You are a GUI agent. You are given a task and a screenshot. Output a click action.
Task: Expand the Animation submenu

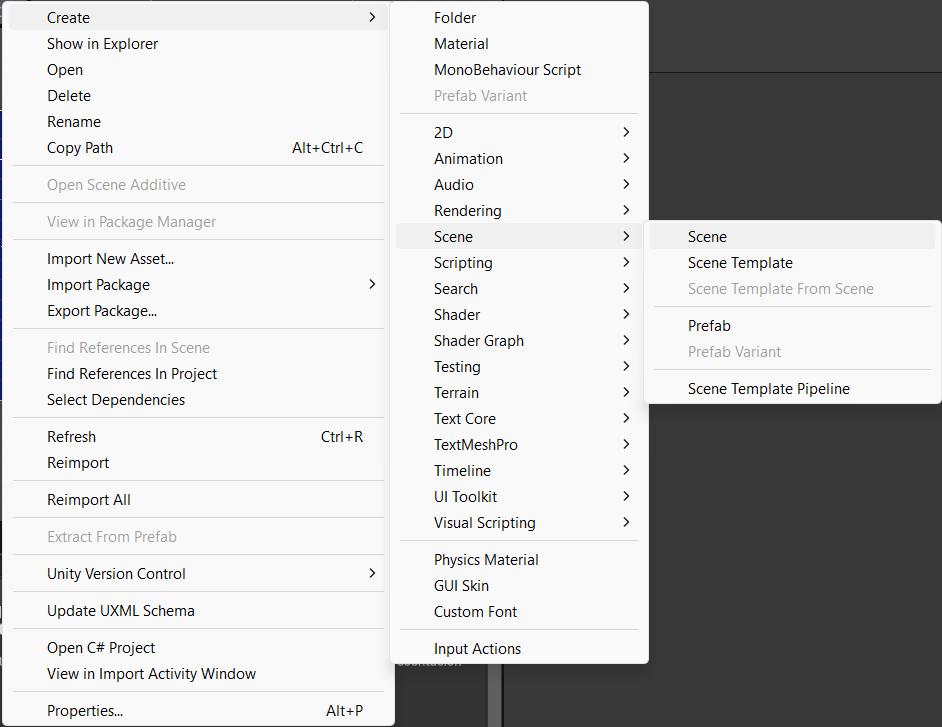[519, 159]
